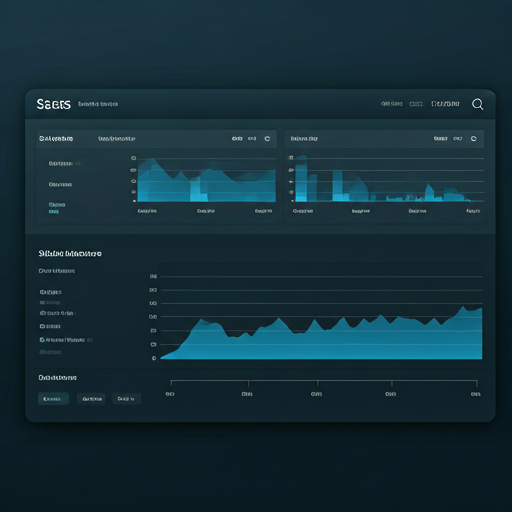Image resolution: width=512 pixels, height=512 pixels.
Task: Open search with the header magnifier icon
Action: [477, 104]
